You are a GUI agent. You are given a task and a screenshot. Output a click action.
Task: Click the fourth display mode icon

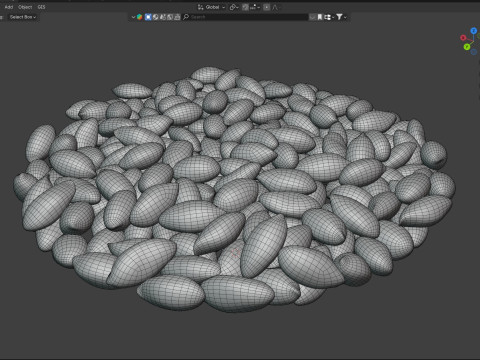[x=170, y=17]
